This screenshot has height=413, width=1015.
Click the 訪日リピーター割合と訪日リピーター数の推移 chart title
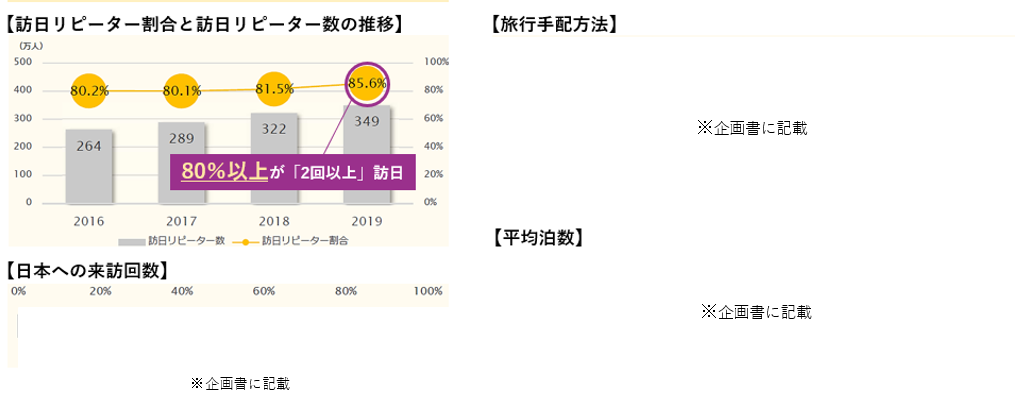click(x=207, y=25)
